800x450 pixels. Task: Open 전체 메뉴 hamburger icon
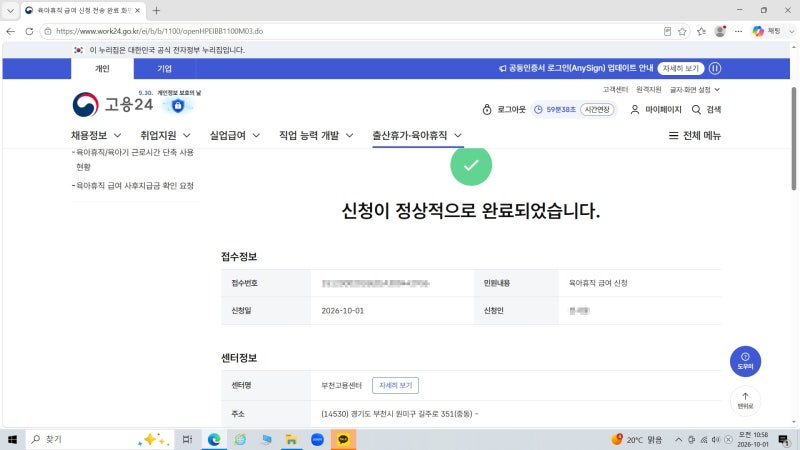(673, 136)
